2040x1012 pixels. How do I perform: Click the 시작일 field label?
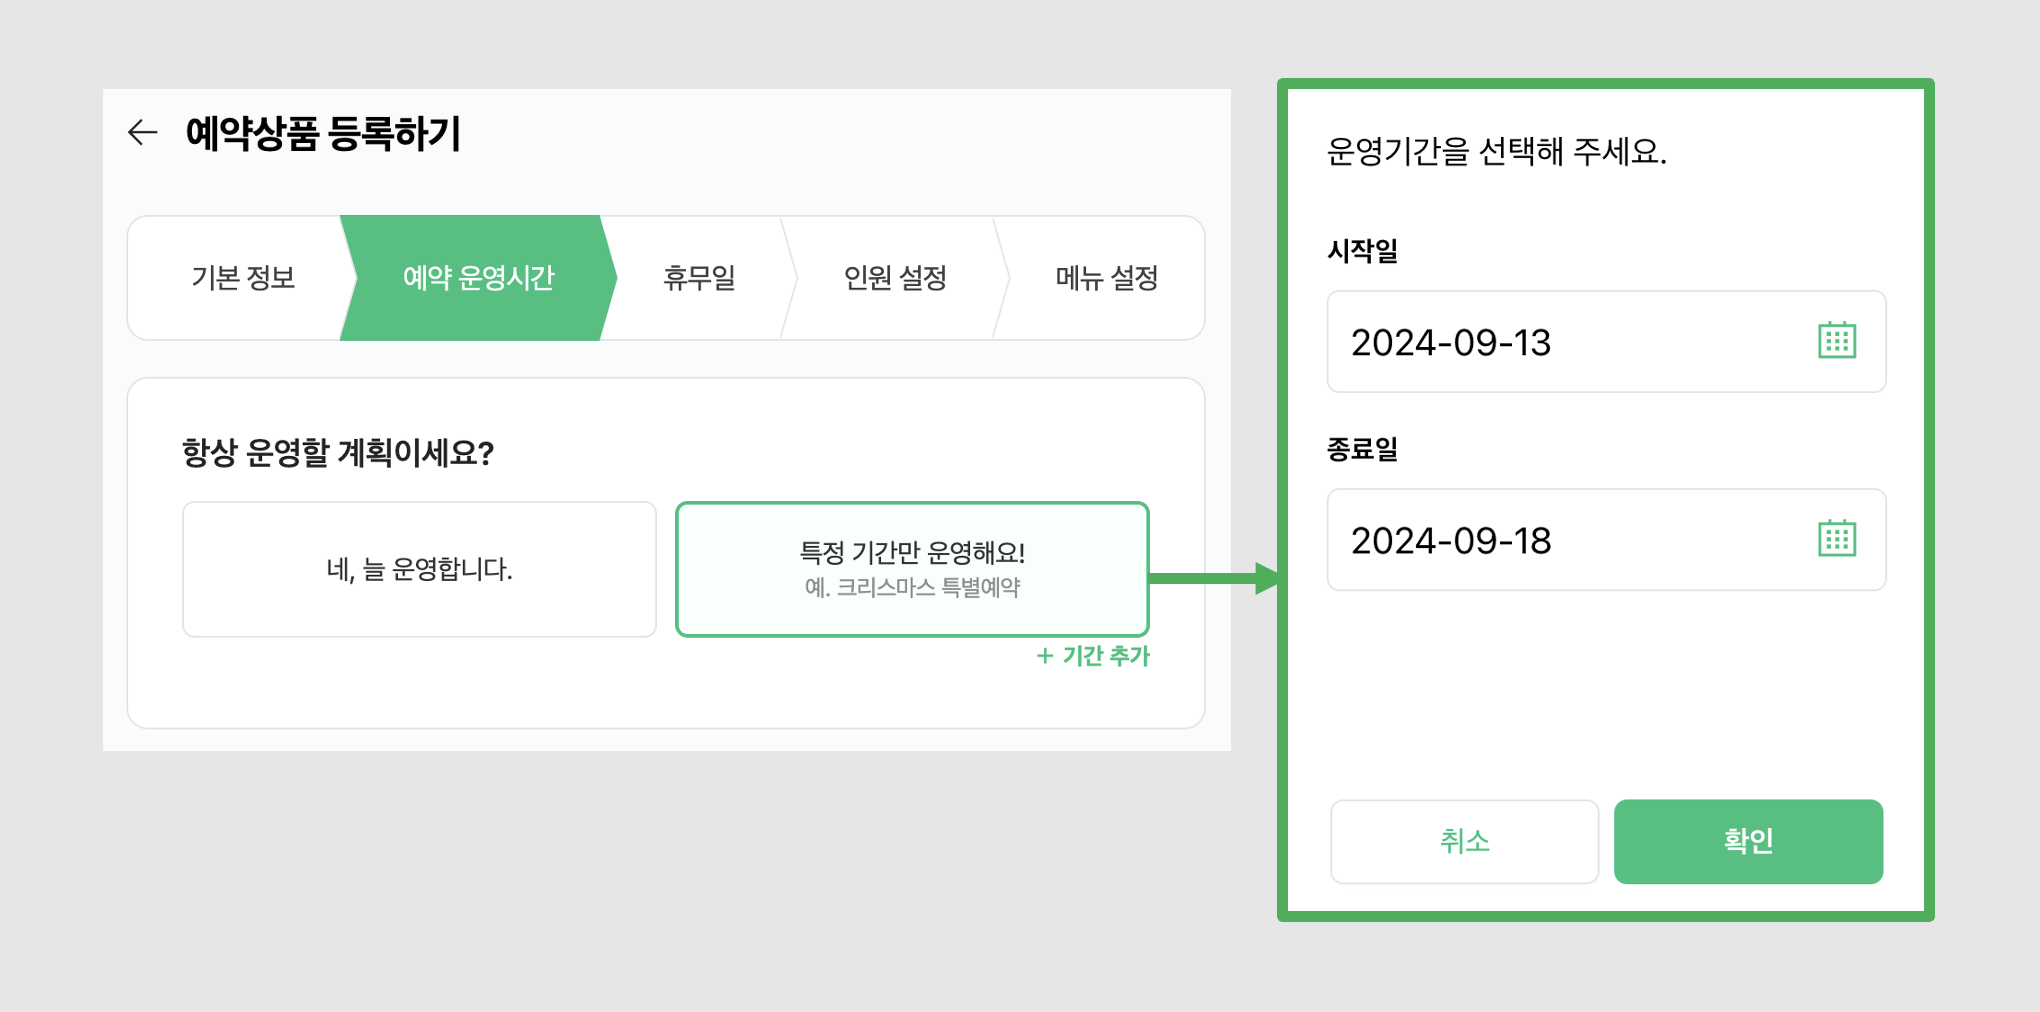(x=1362, y=250)
